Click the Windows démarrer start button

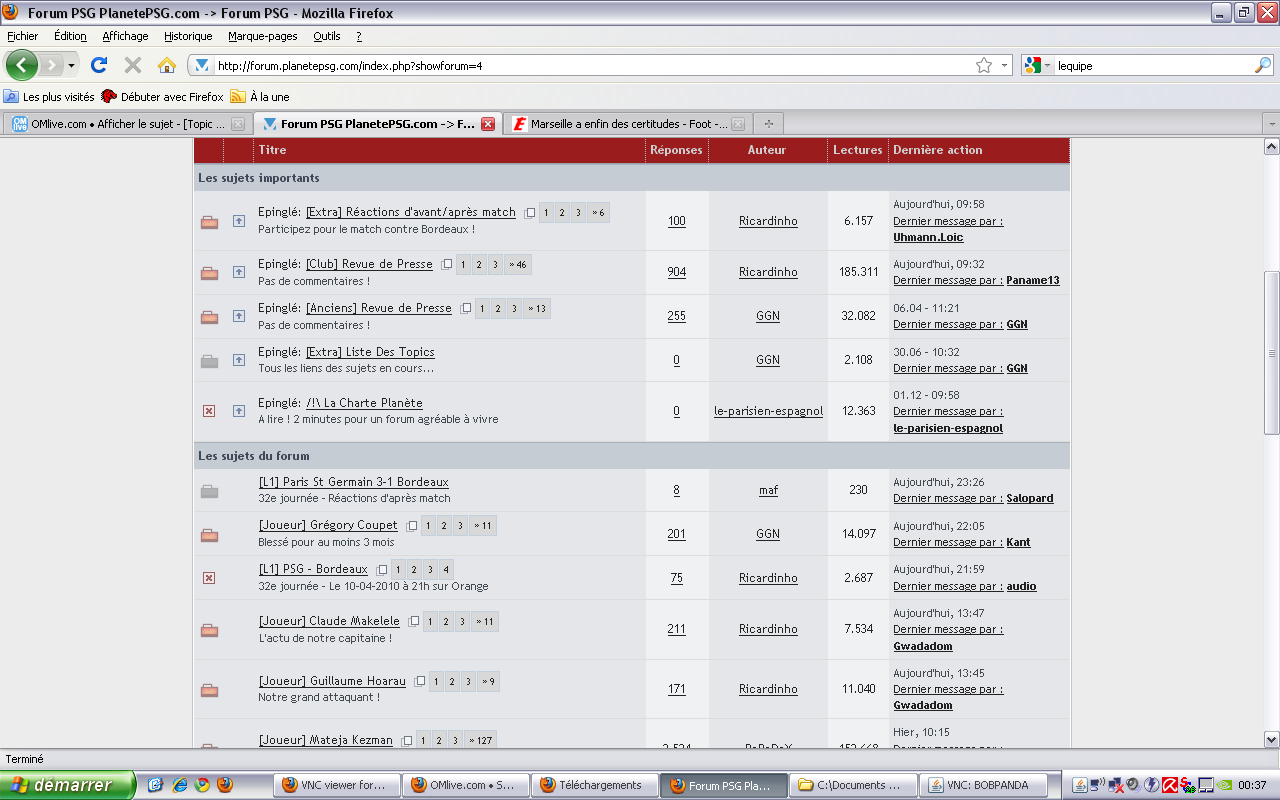click(x=68, y=785)
